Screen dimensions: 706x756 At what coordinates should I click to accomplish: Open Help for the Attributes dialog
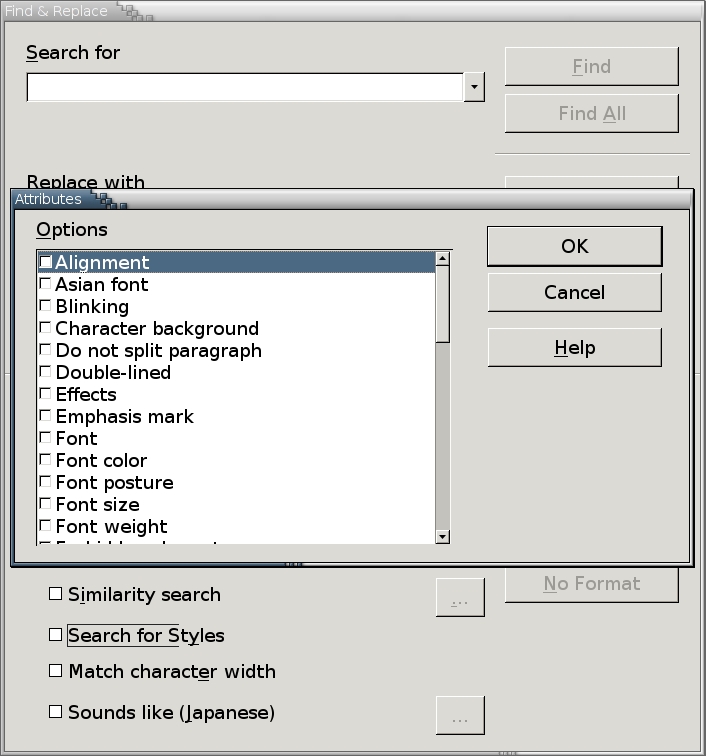coord(574,347)
